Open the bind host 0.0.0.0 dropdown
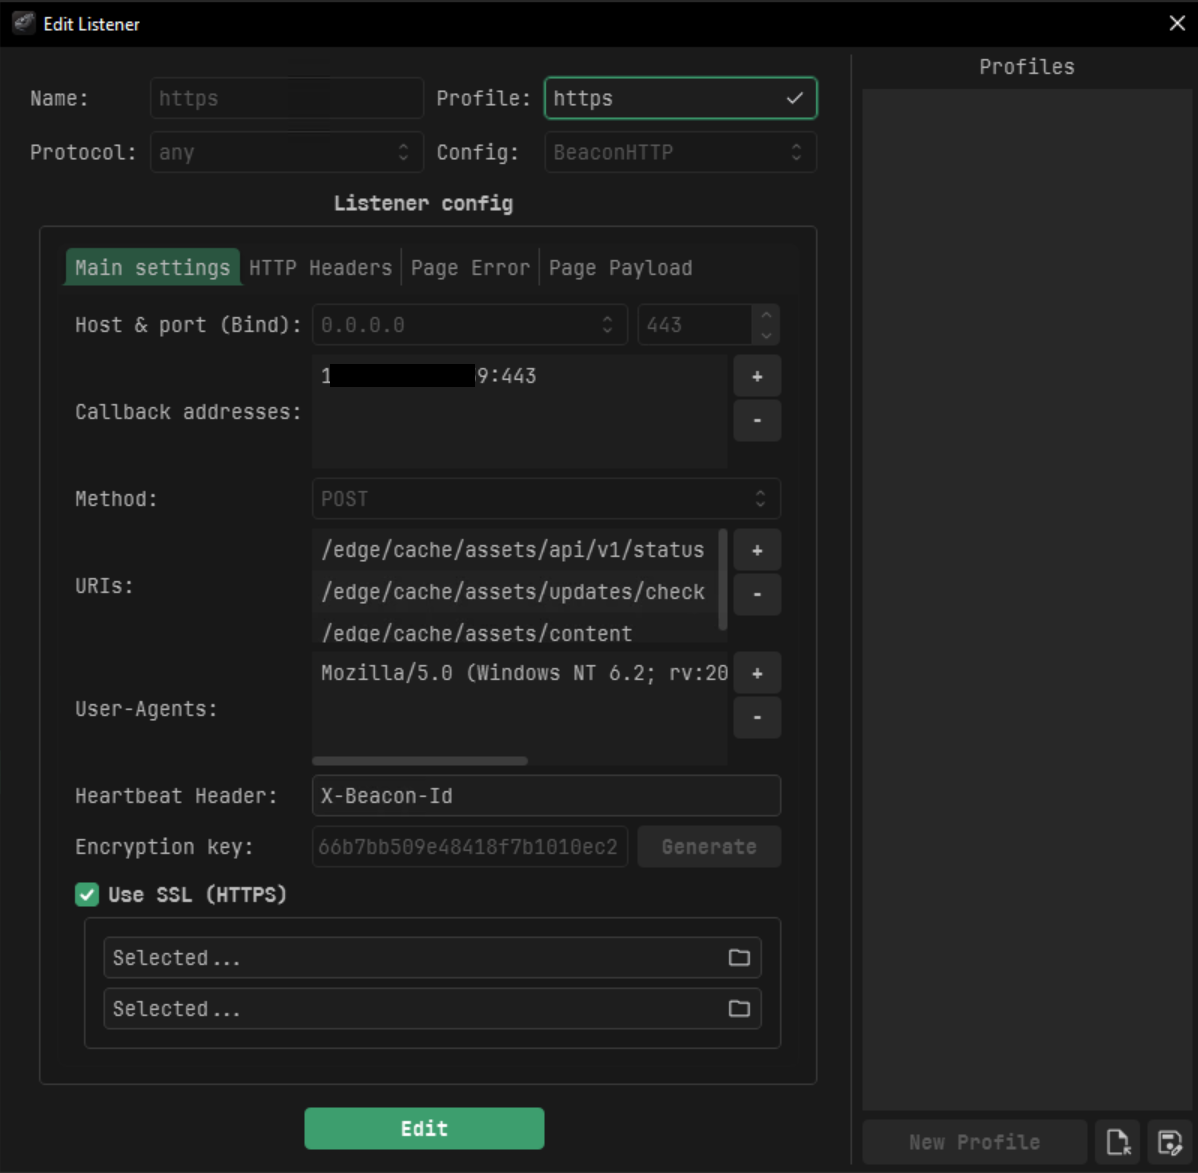The width and height of the screenshot is (1198, 1173). point(469,325)
